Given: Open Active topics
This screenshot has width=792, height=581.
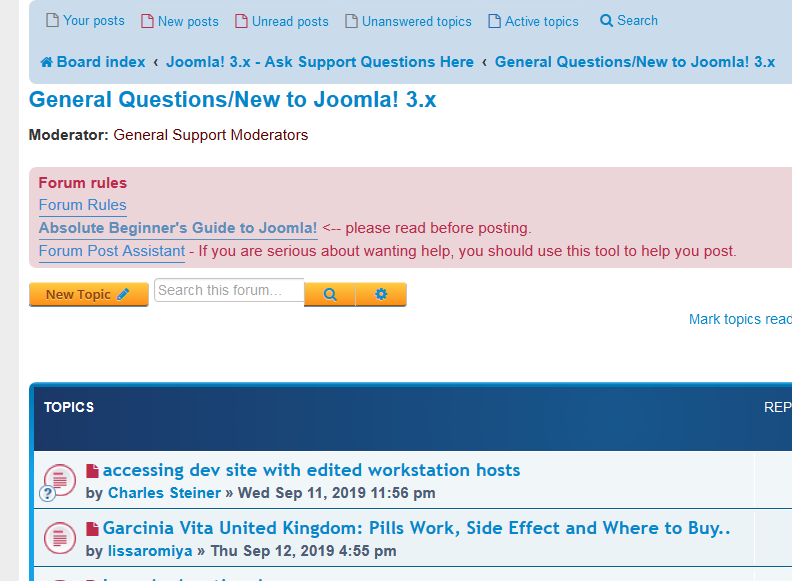Looking at the screenshot, I should point(541,21).
